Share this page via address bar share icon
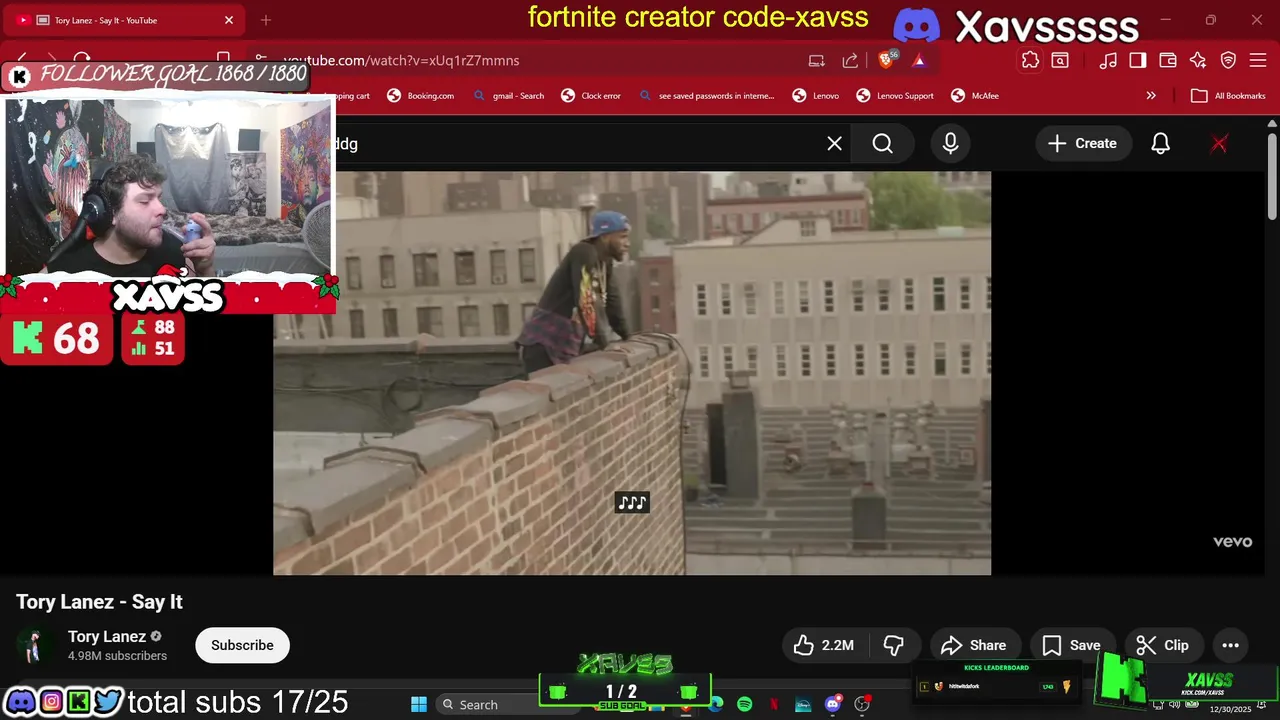Viewport: 1280px width, 720px height. (x=850, y=60)
